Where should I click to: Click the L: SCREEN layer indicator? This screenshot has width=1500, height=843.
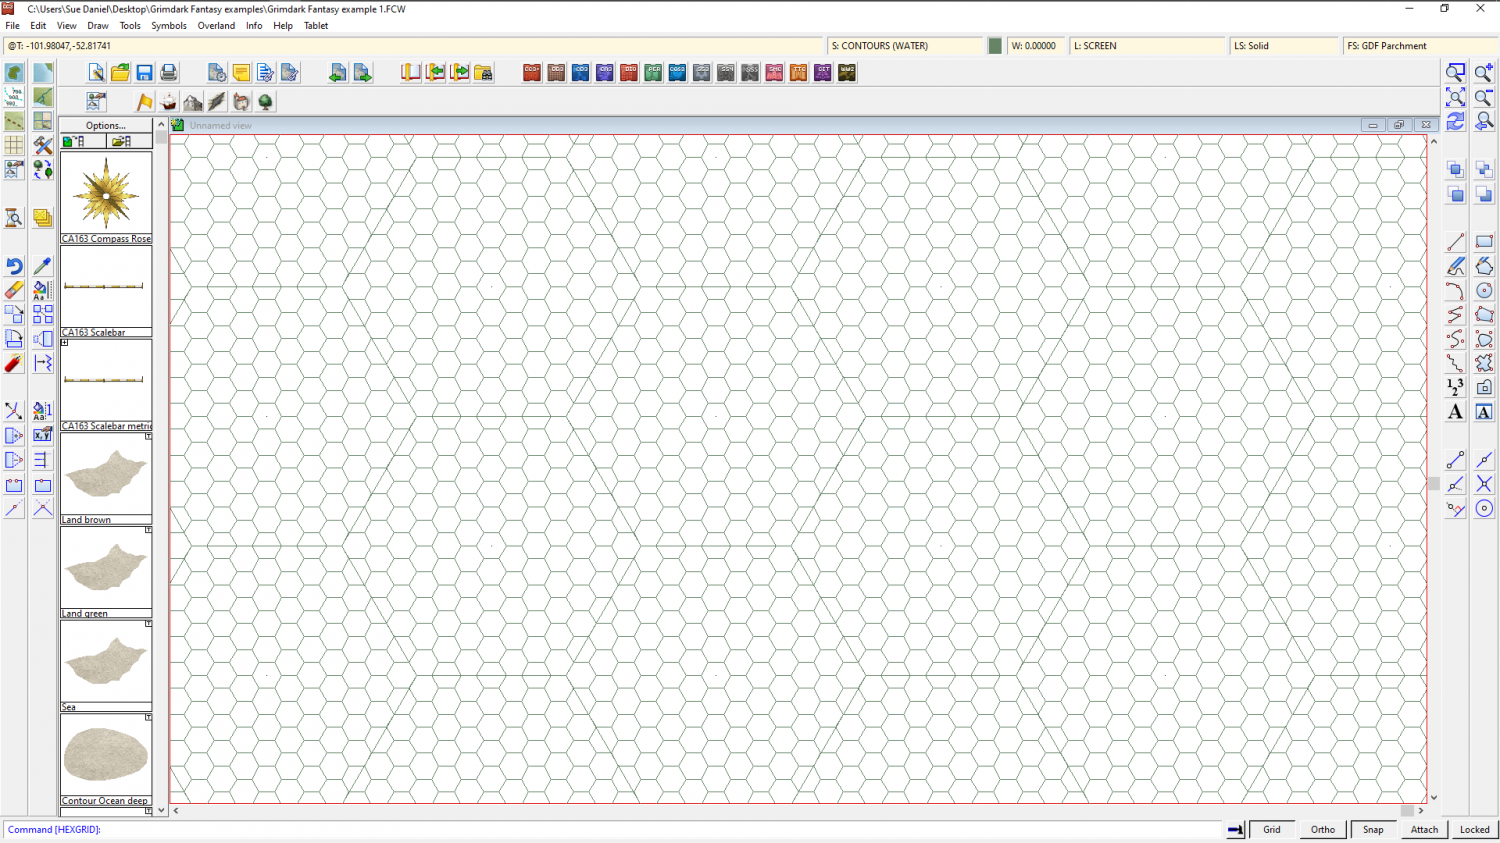coord(1148,46)
